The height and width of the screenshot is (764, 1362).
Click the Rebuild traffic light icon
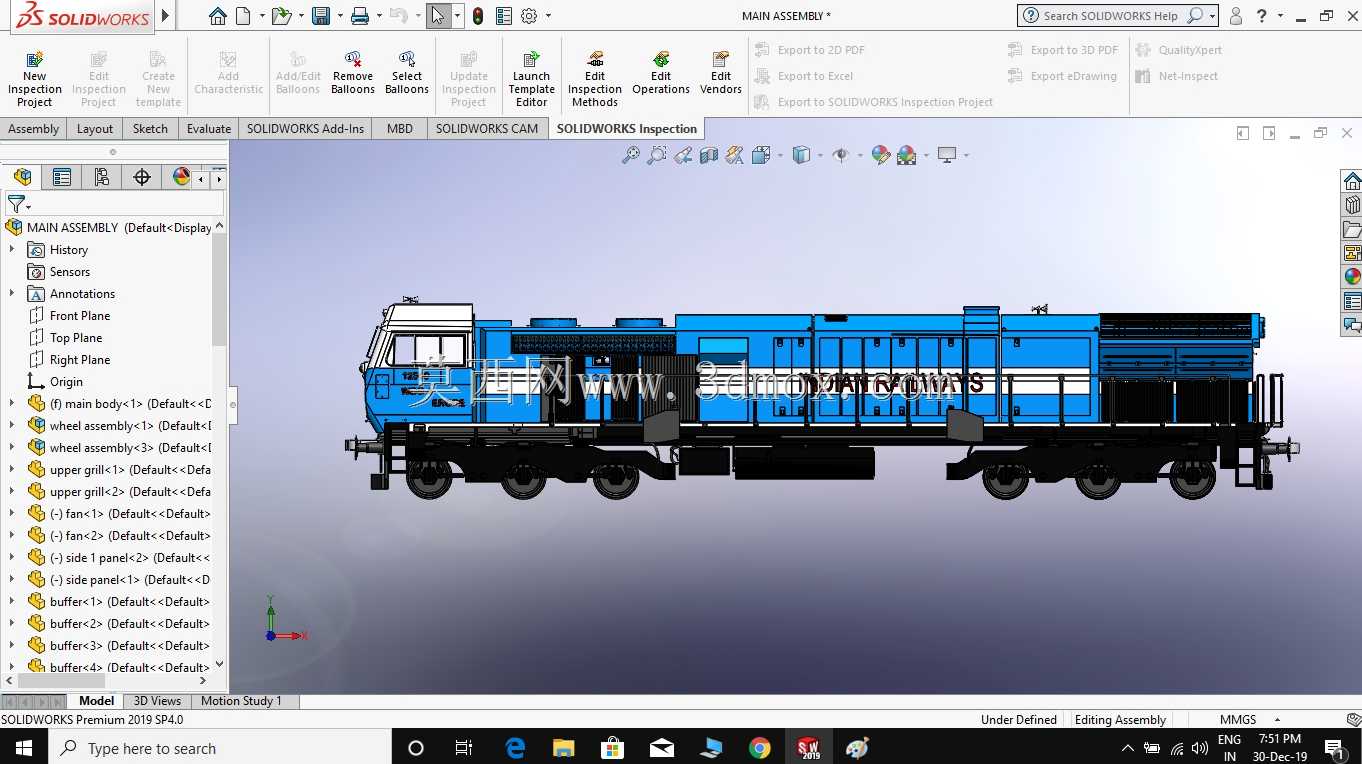tap(478, 16)
